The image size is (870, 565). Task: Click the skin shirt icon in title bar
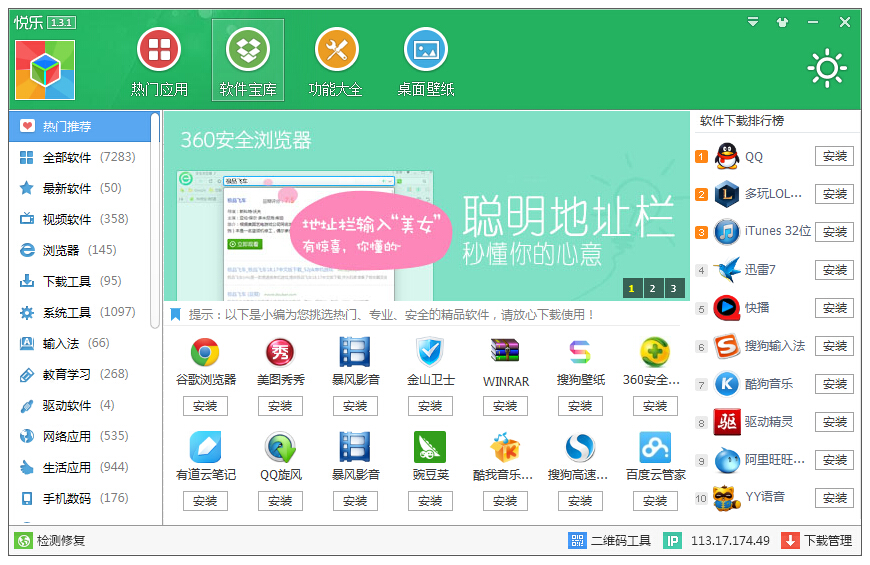click(x=782, y=22)
